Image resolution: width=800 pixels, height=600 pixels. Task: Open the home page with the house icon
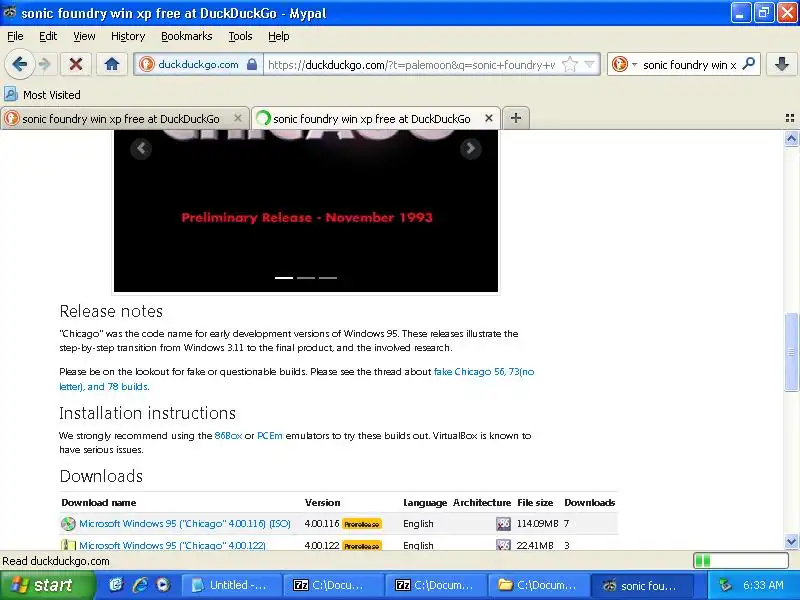(x=112, y=64)
